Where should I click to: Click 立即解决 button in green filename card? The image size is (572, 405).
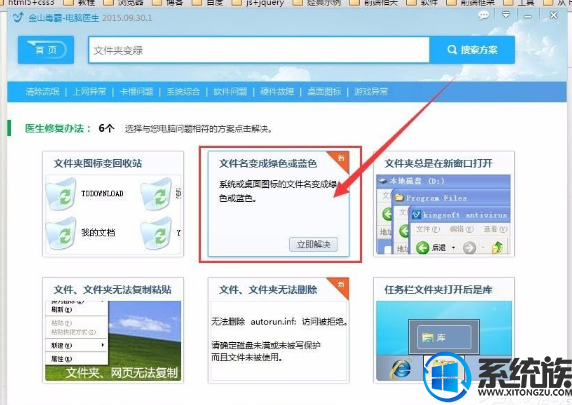pos(313,244)
